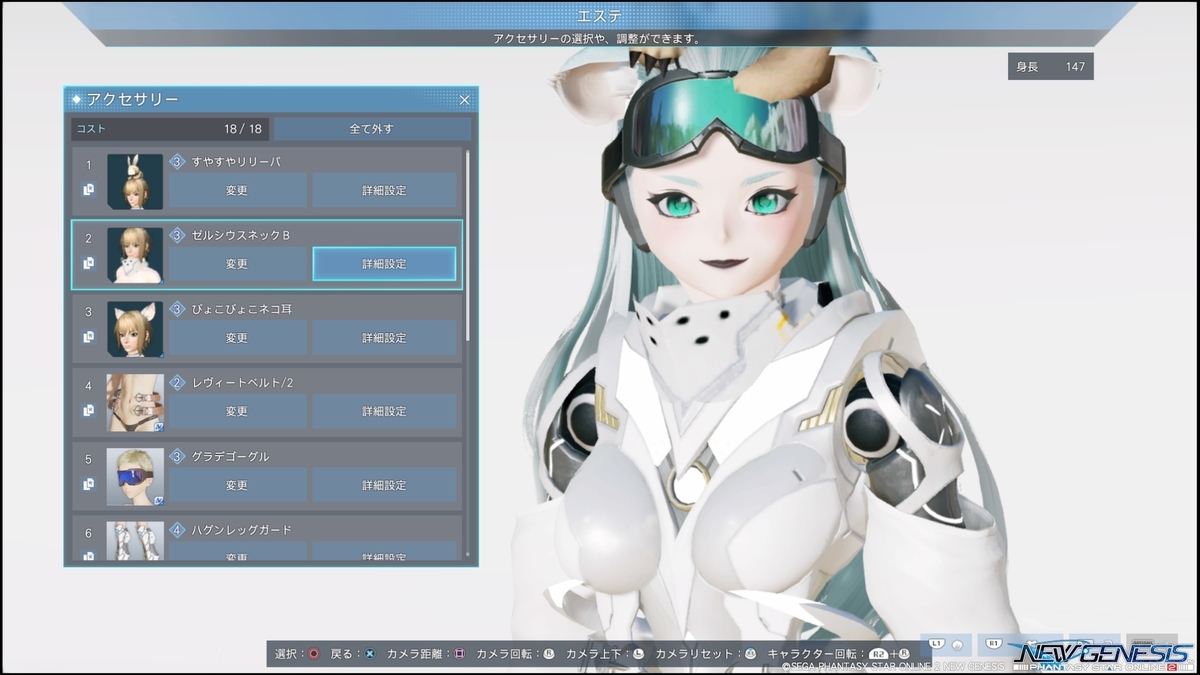This screenshot has height=675, width=1200.
Task: Click the アクセサリー panel title
Action: [133, 100]
